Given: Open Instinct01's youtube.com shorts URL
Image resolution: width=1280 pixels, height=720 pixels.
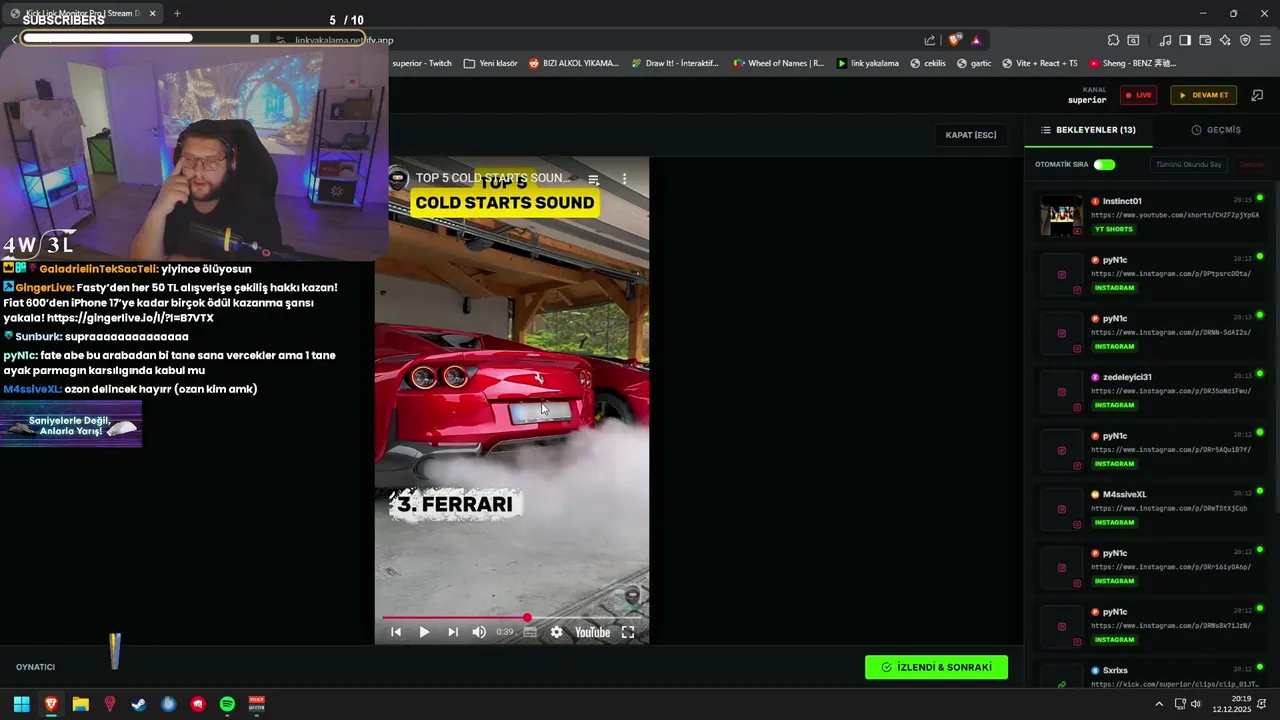Looking at the screenshot, I should (x=1175, y=215).
